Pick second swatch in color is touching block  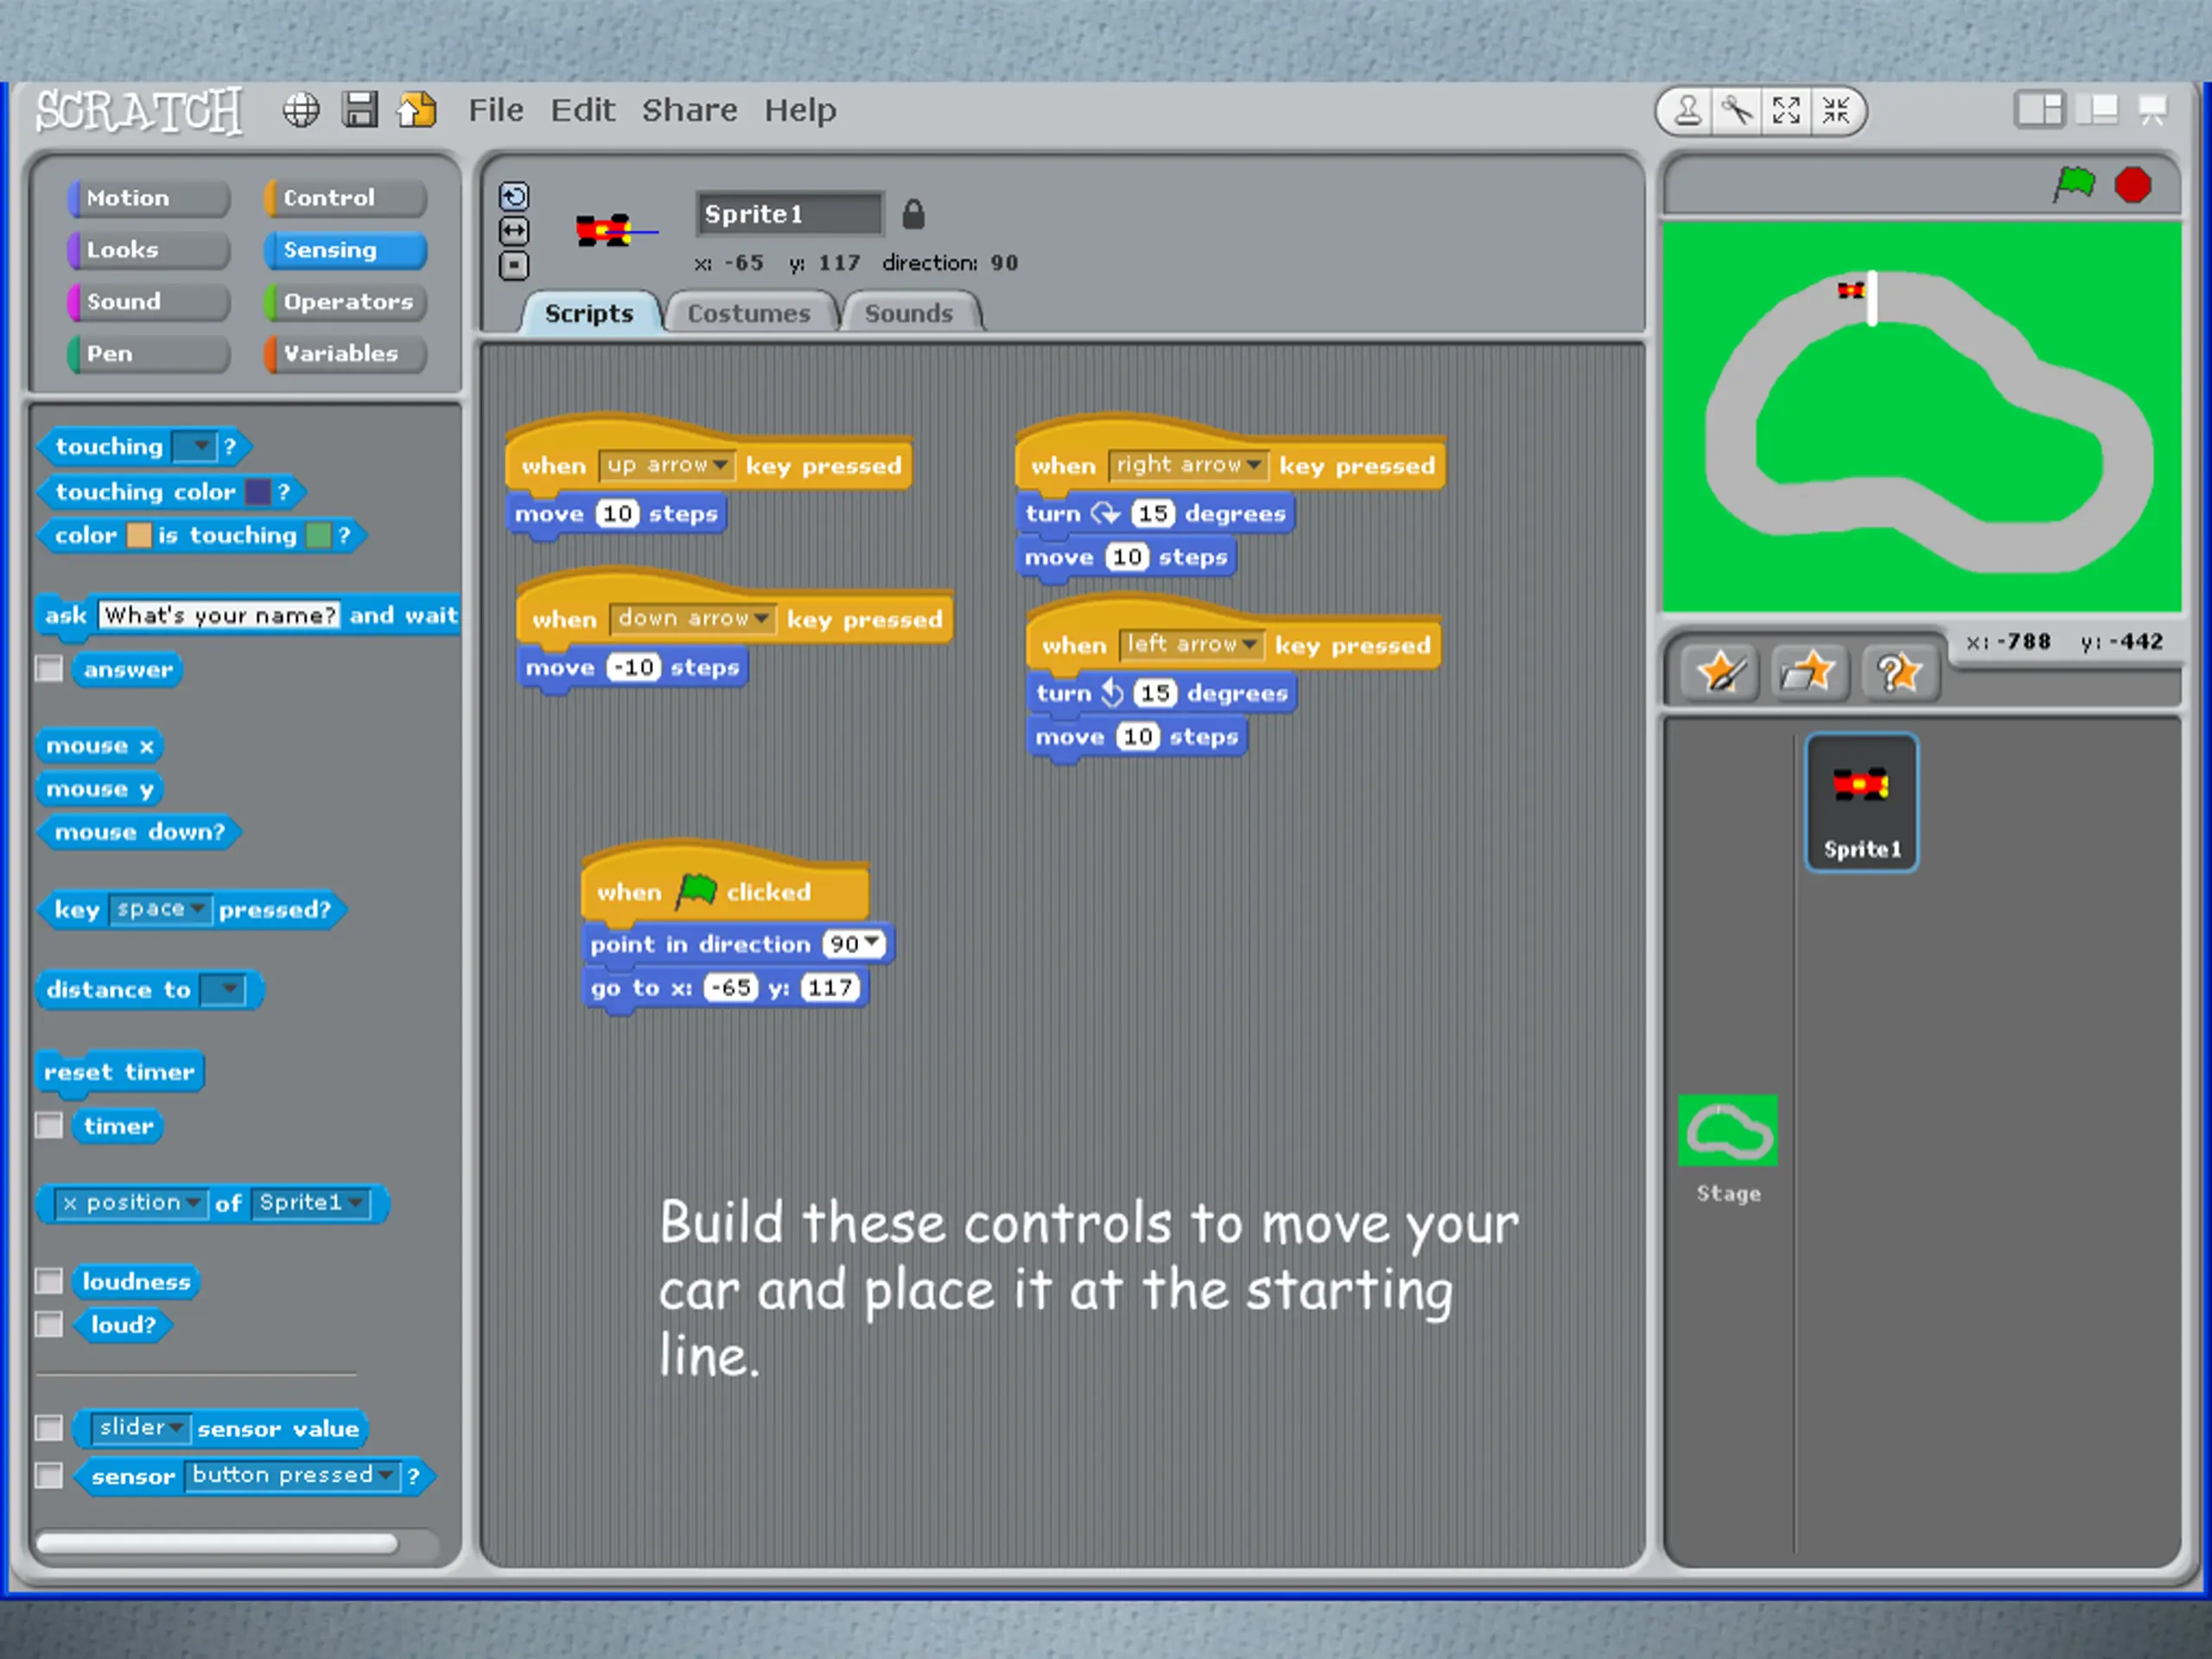point(318,535)
